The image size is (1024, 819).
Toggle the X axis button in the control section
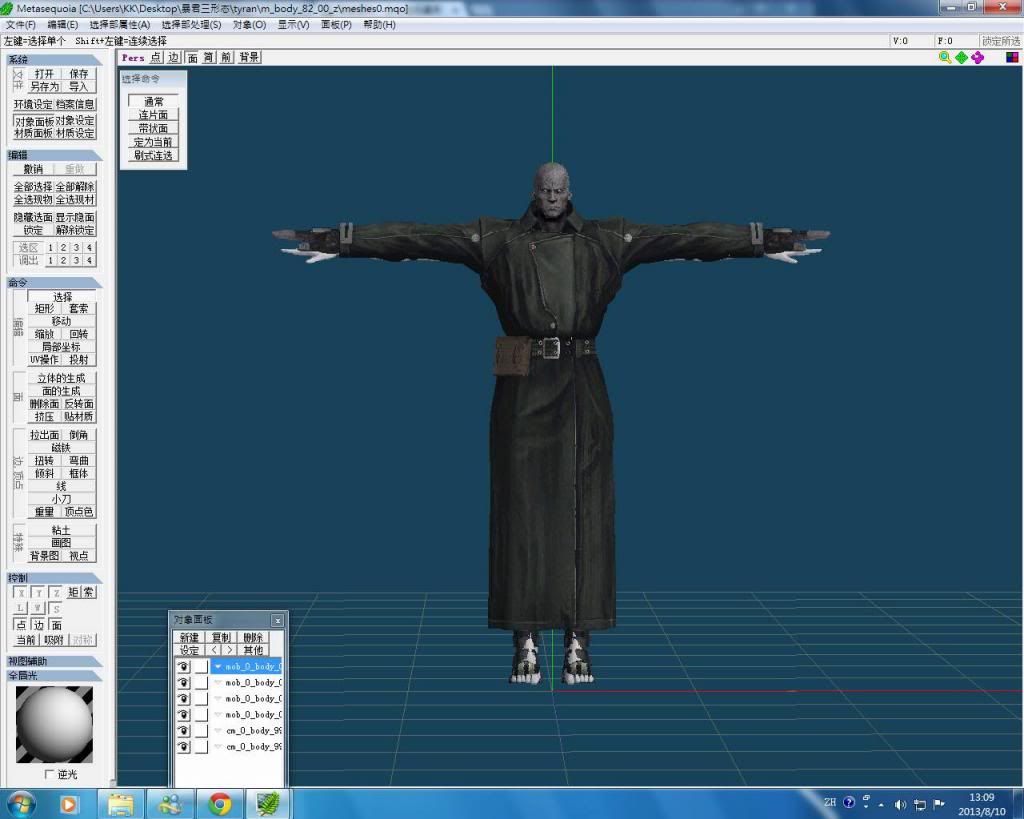21,592
